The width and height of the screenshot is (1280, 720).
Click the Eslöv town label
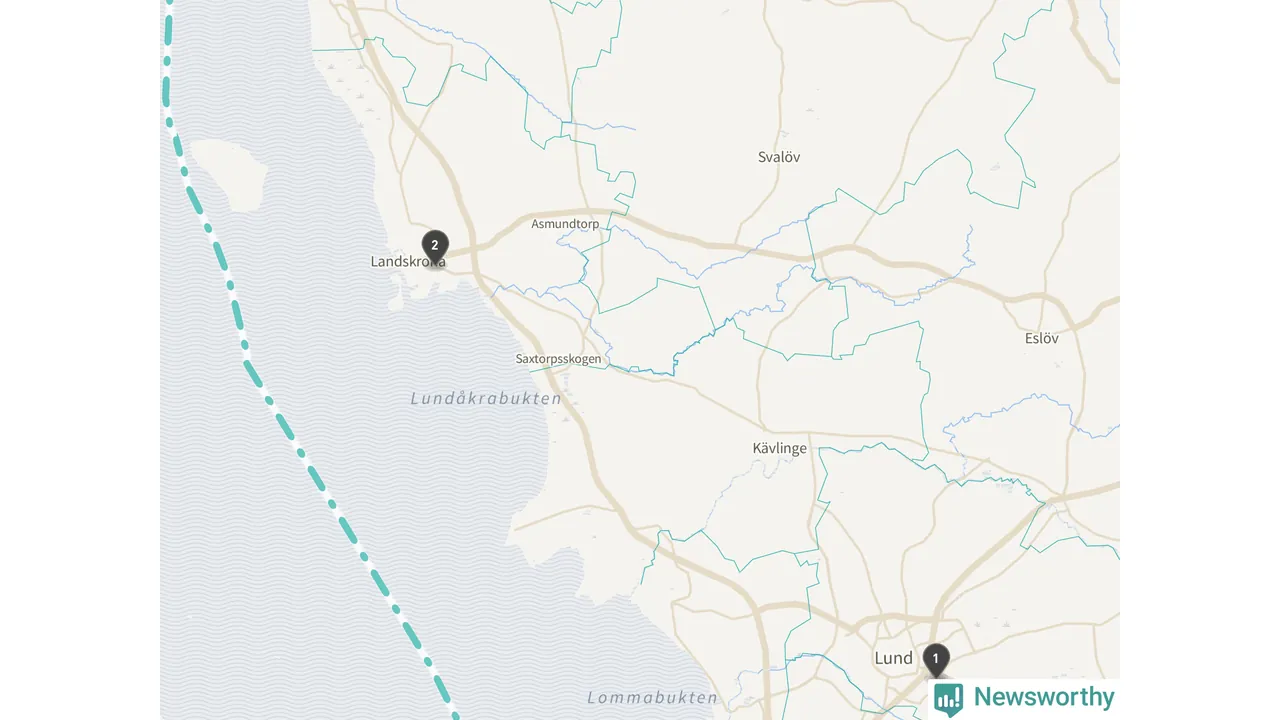click(1041, 338)
